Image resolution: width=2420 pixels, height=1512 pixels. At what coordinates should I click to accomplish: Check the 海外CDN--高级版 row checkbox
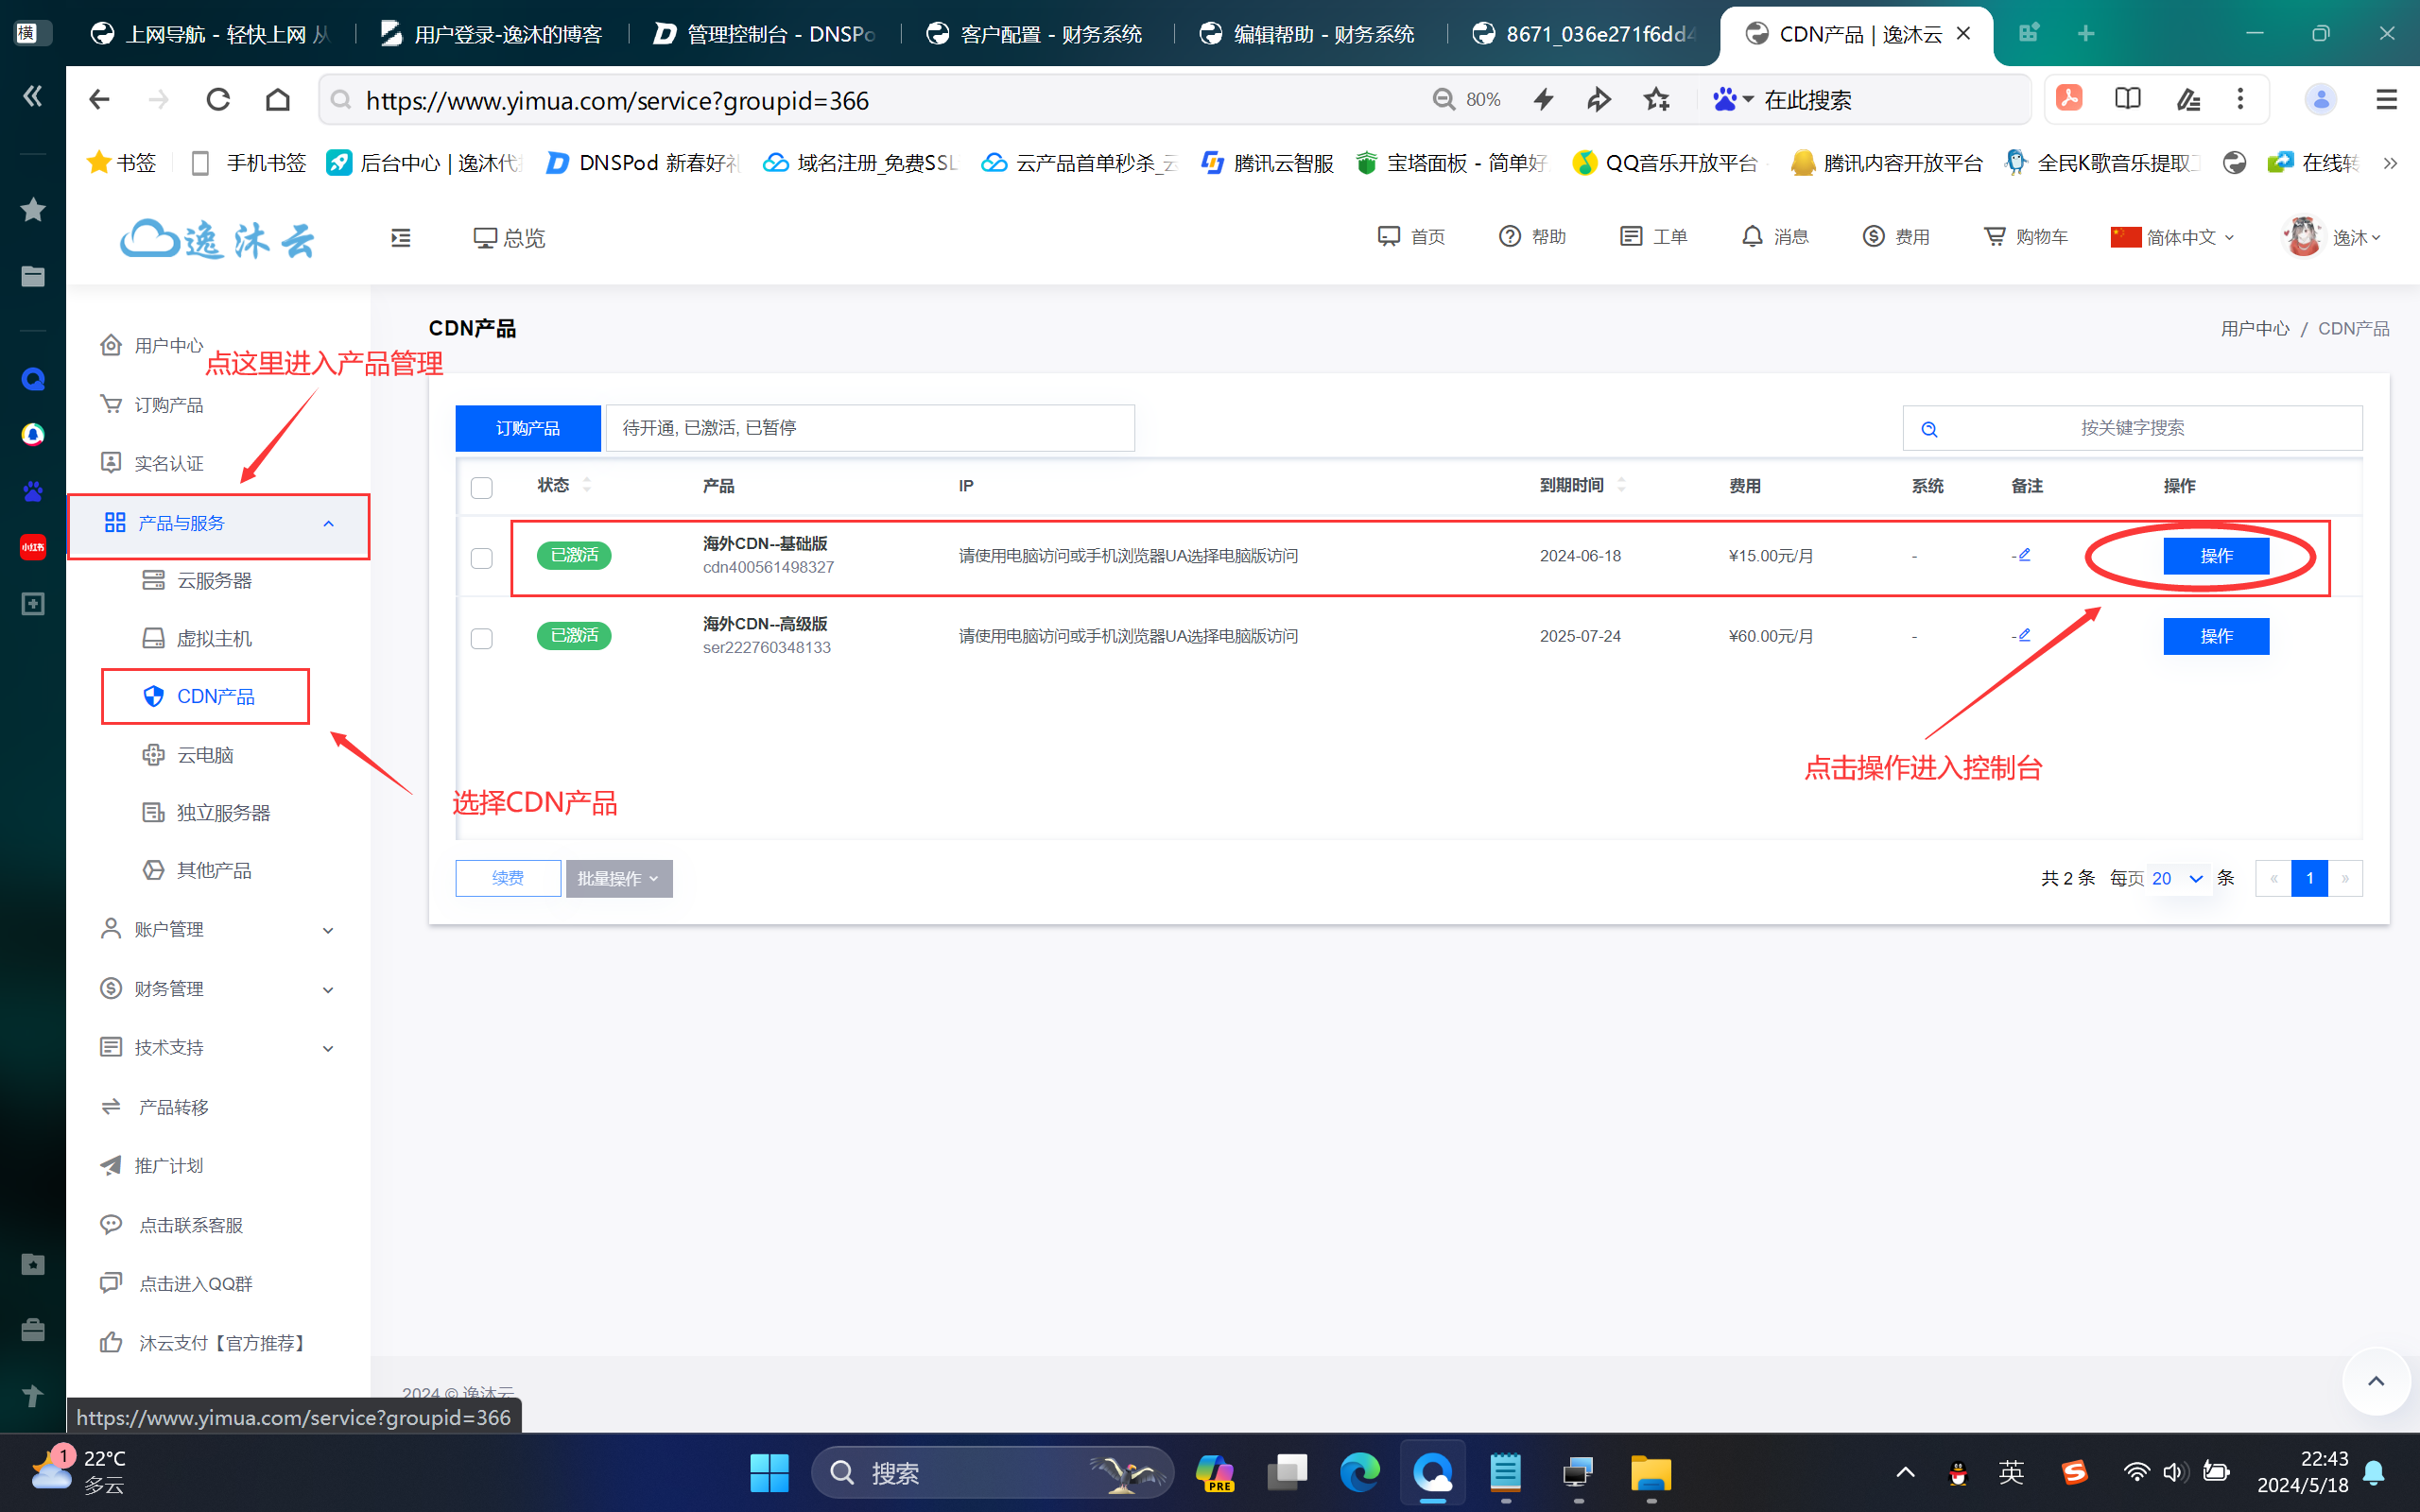482,638
